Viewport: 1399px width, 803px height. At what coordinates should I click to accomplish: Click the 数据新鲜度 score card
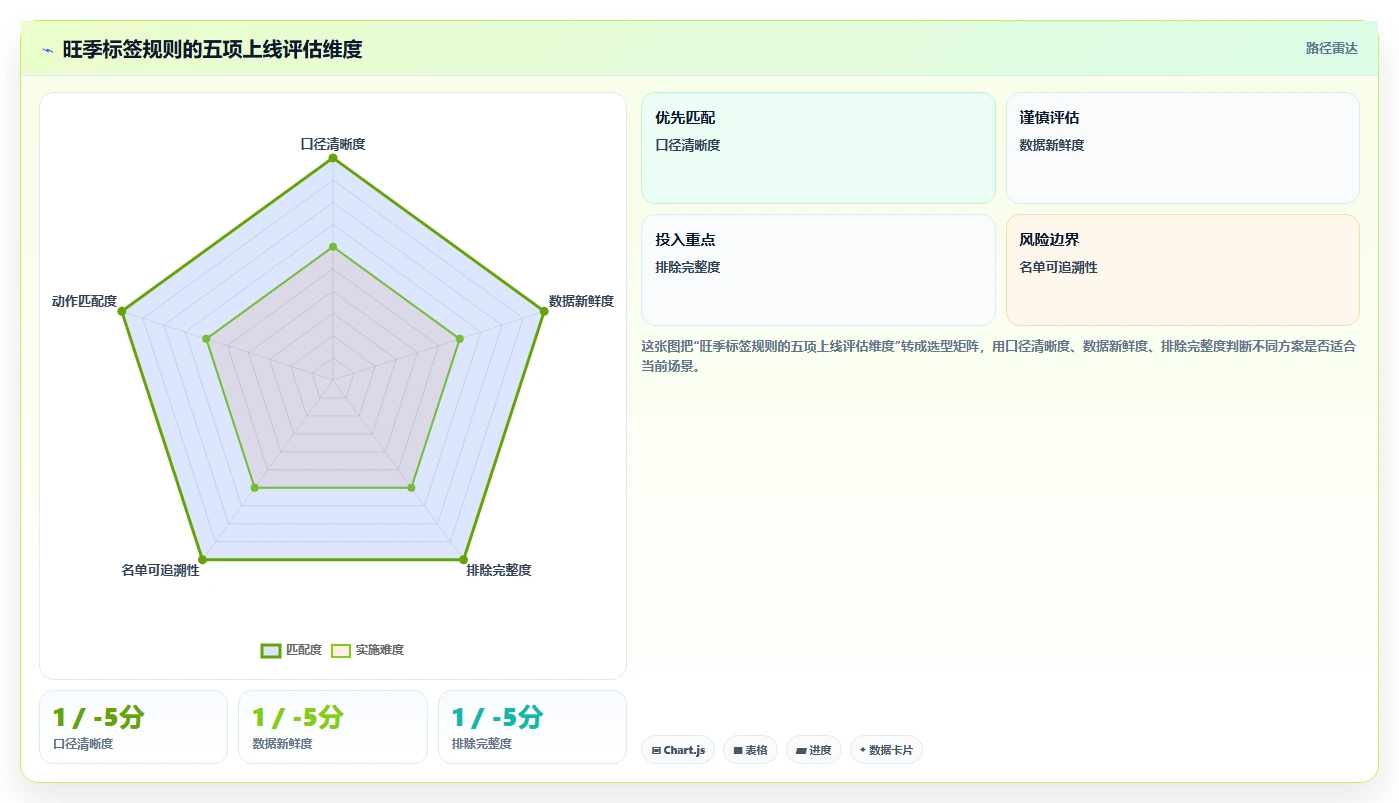[333, 727]
